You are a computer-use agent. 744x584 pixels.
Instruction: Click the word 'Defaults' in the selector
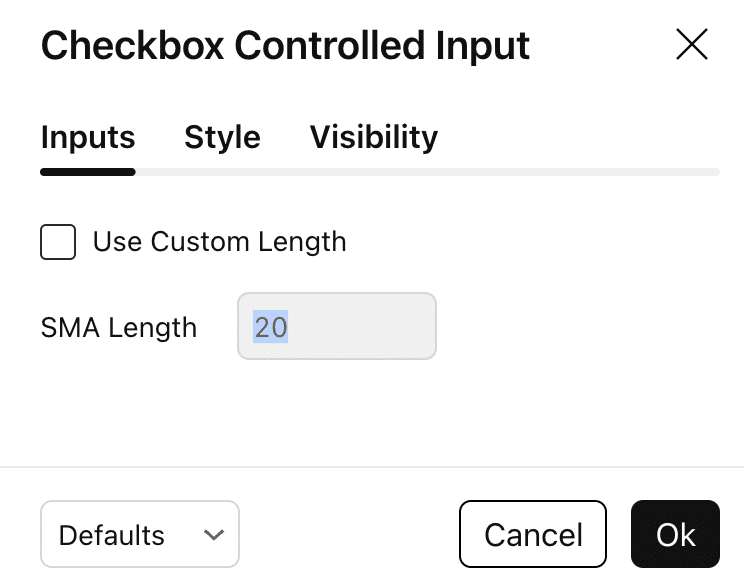click(111, 535)
